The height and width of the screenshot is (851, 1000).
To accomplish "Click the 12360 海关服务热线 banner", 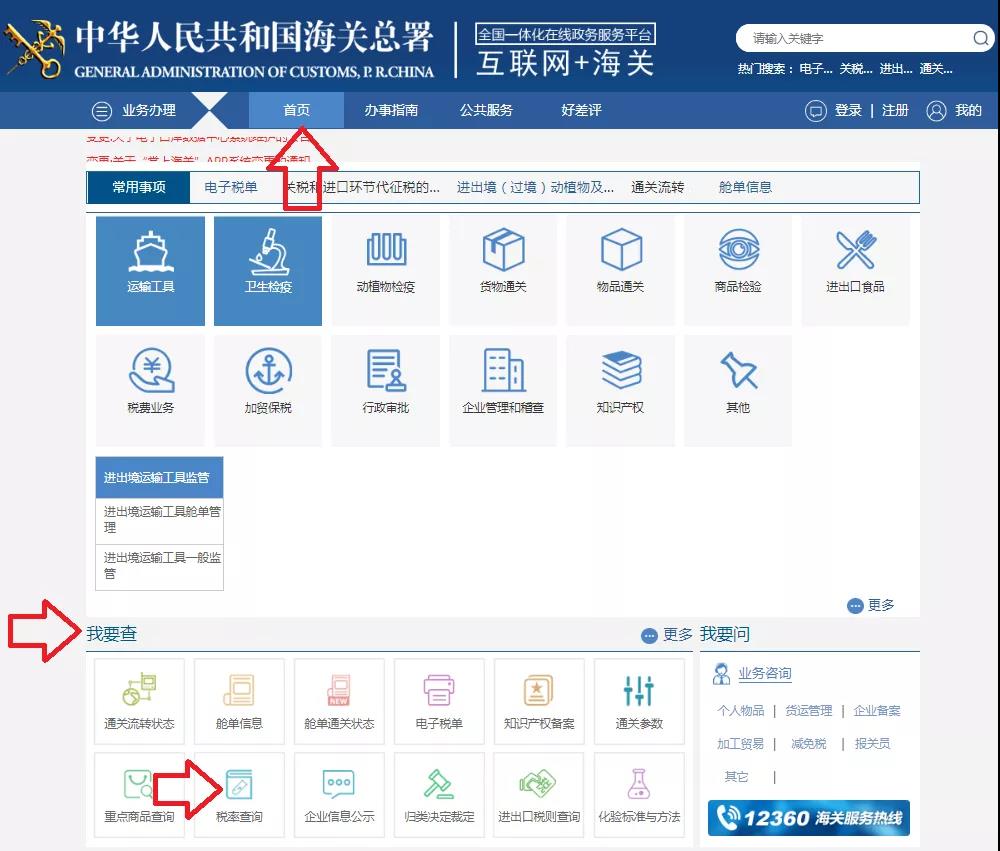I will 808,817.
